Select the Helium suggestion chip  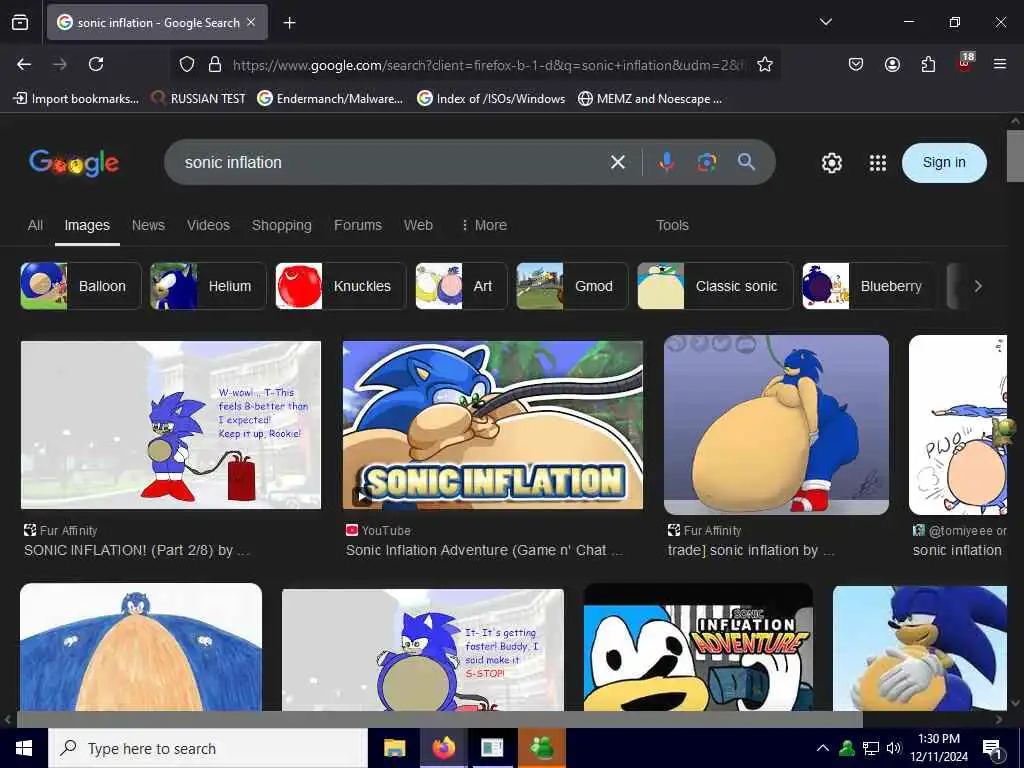tap(208, 286)
